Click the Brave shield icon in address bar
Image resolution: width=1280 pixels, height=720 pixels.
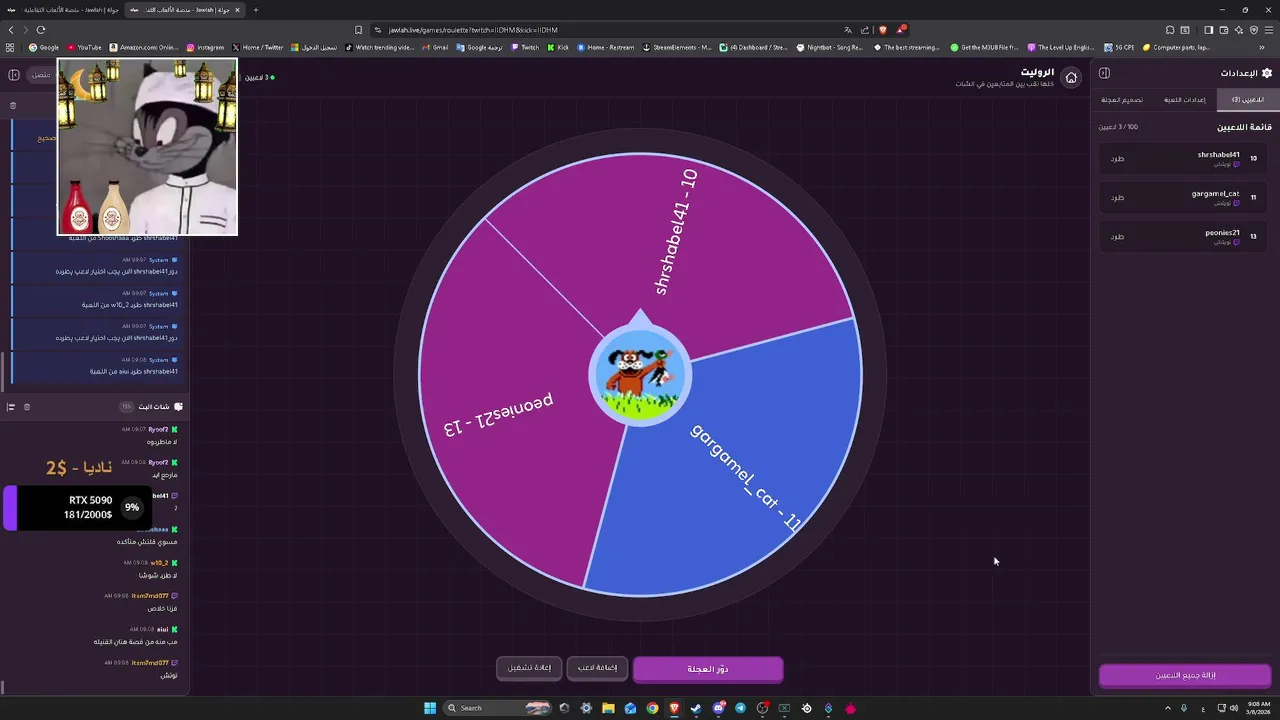pos(883,30)
